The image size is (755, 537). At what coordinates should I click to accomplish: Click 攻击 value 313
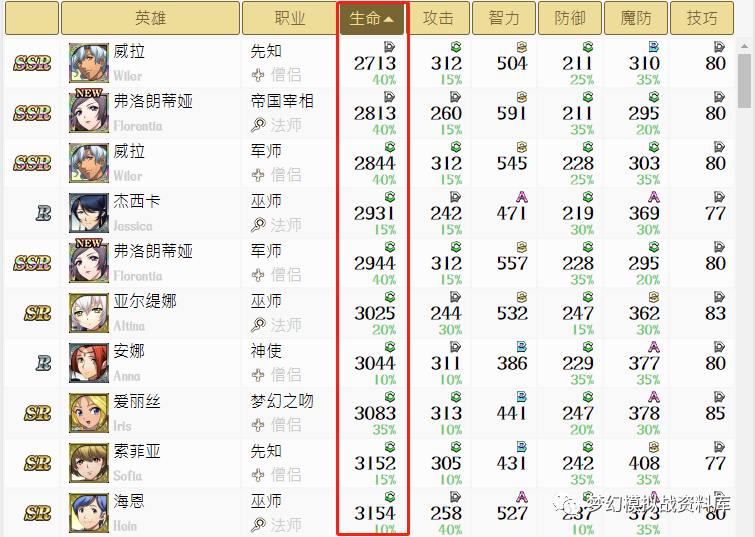446,414
